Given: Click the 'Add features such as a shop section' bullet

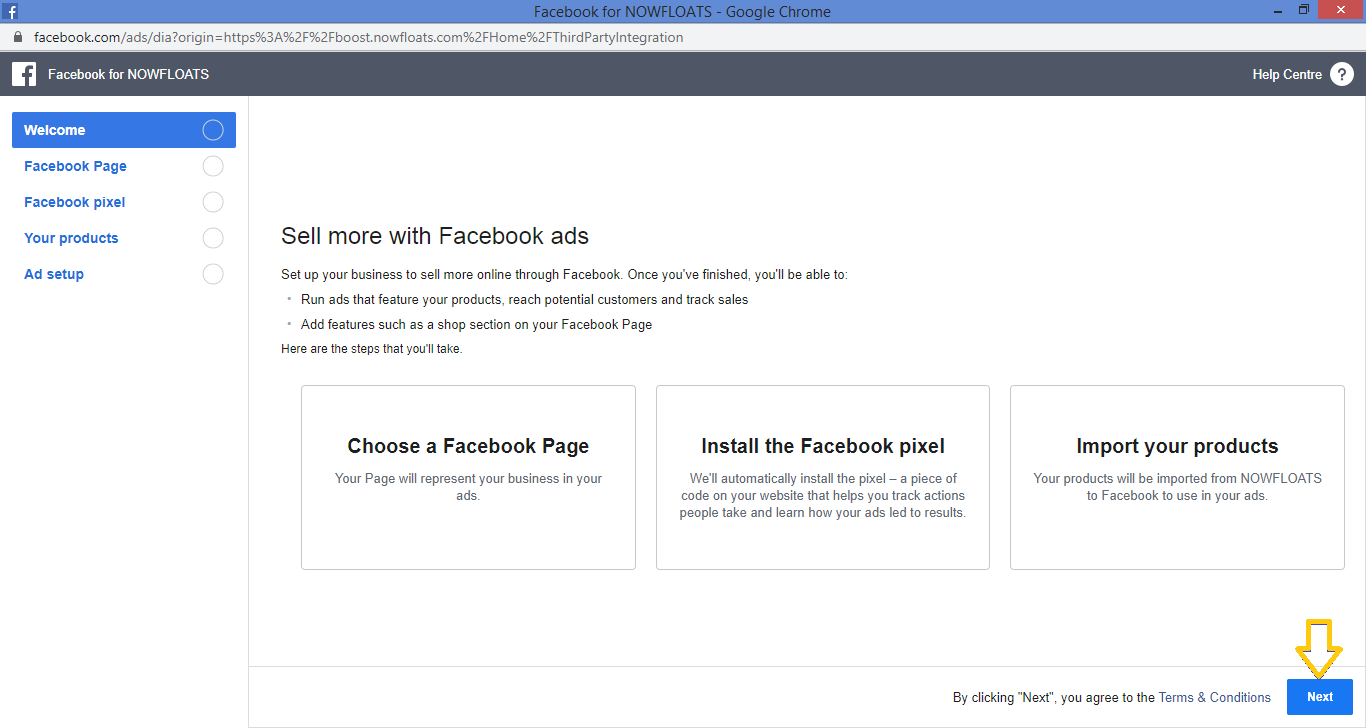Looking at the screenshot, I should tap(476, 324).
